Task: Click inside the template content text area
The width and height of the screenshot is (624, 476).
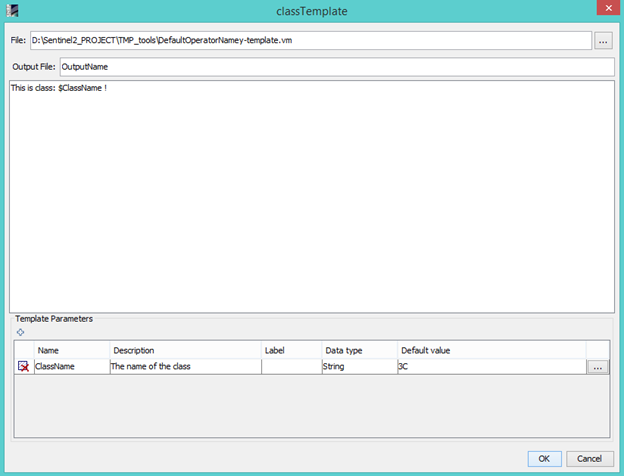Action: [x=310, y=200]
